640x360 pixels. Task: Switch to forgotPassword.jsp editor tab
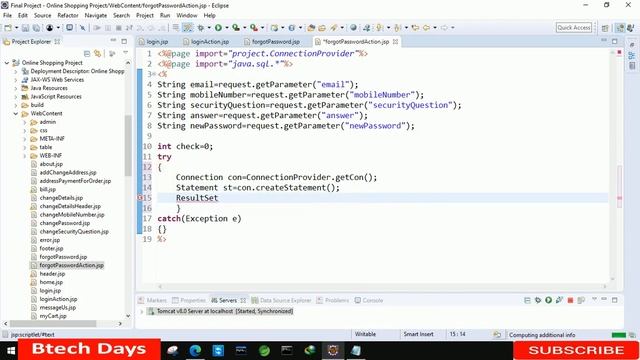[272, 42]
